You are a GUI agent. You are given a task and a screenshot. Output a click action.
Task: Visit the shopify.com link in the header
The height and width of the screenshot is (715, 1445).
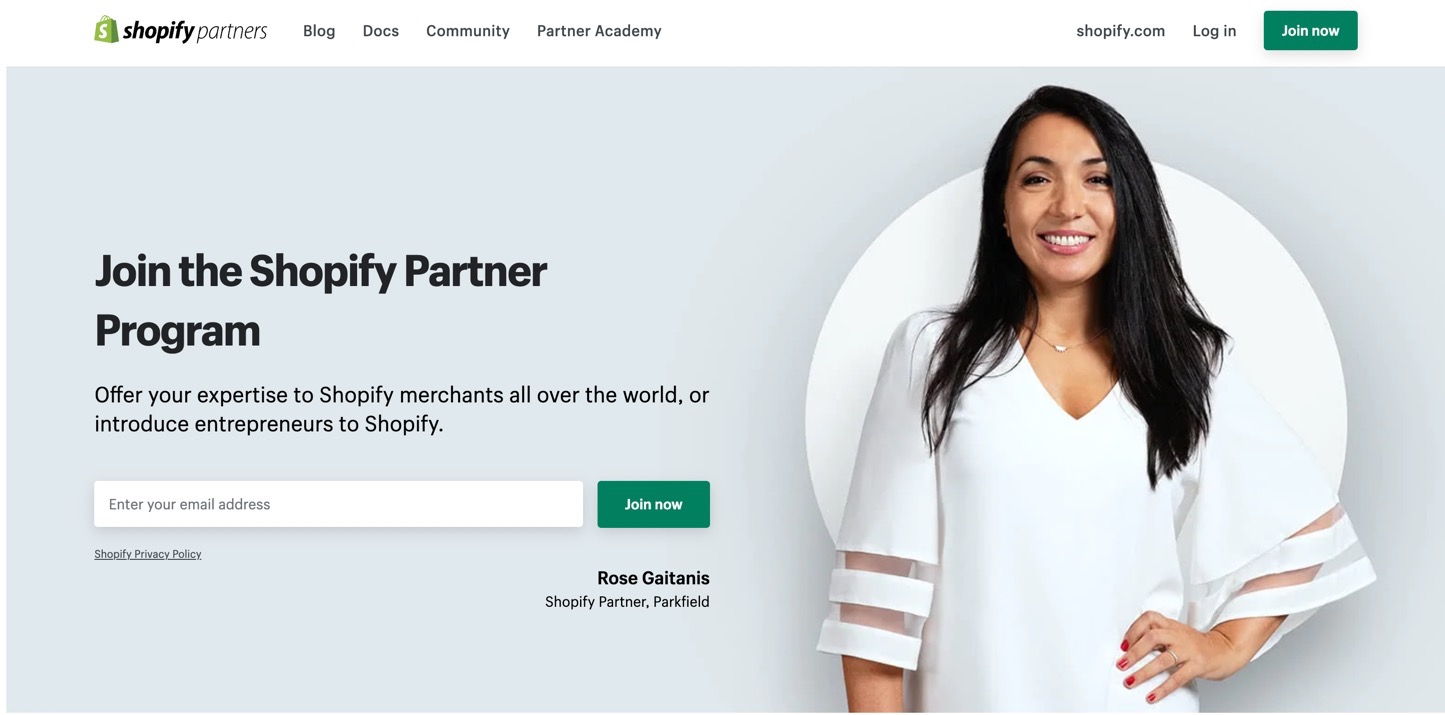[x=1120, y=31]
